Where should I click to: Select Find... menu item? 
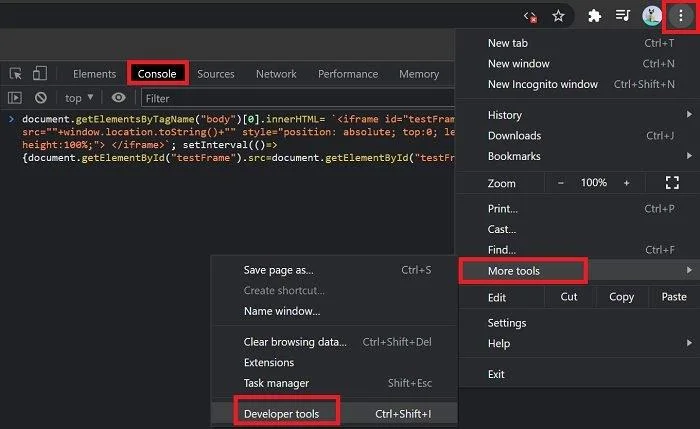579,250
